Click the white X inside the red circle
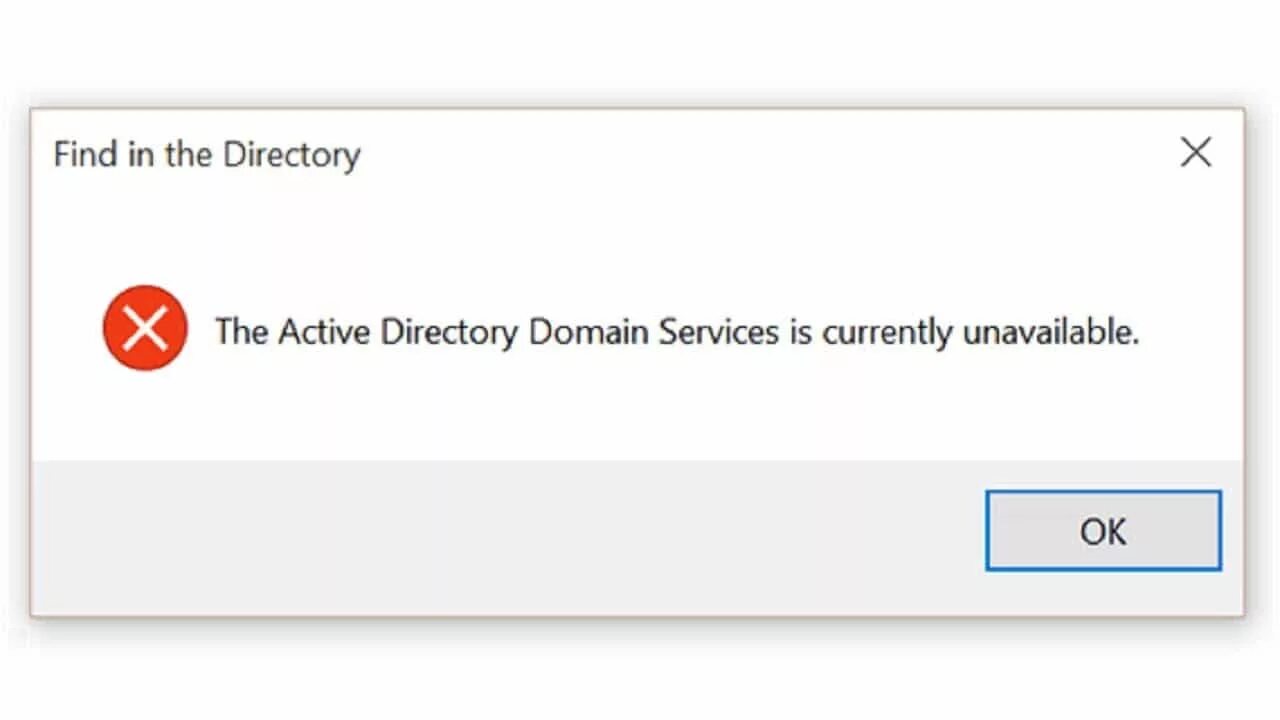The image size is (1280, 720). pos(145,329)
